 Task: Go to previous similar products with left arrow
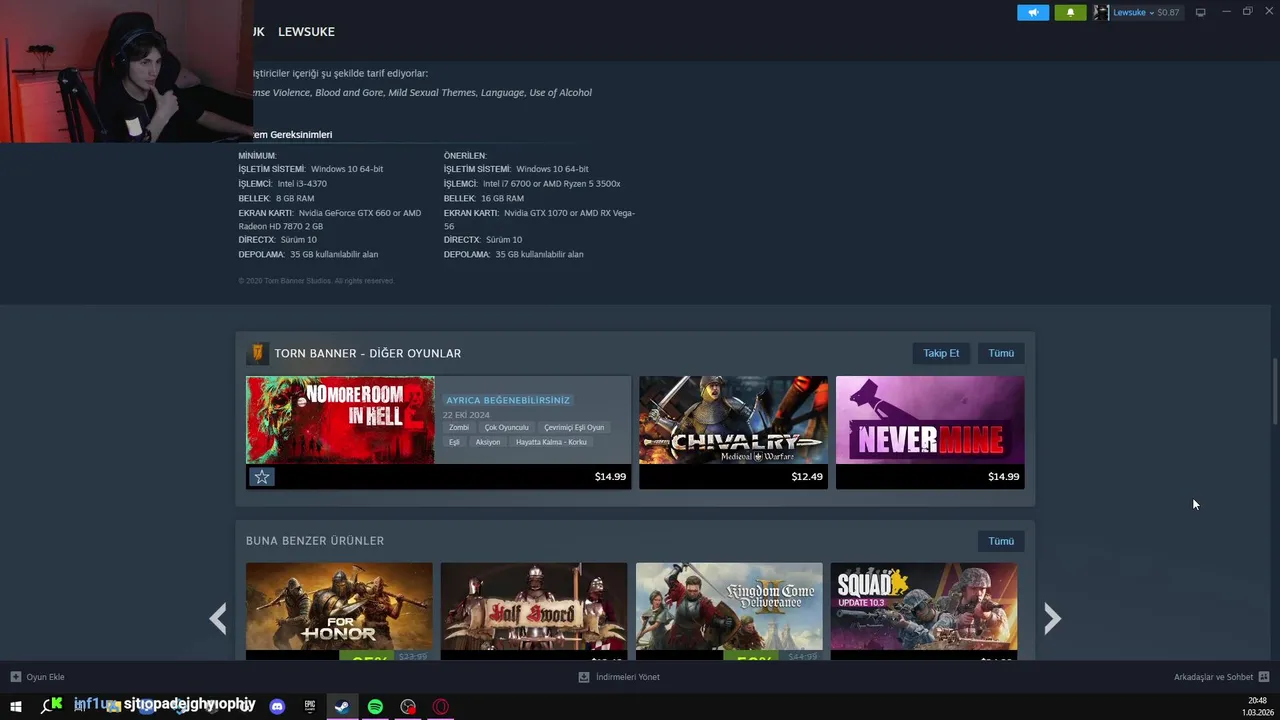tap(218, 618)
